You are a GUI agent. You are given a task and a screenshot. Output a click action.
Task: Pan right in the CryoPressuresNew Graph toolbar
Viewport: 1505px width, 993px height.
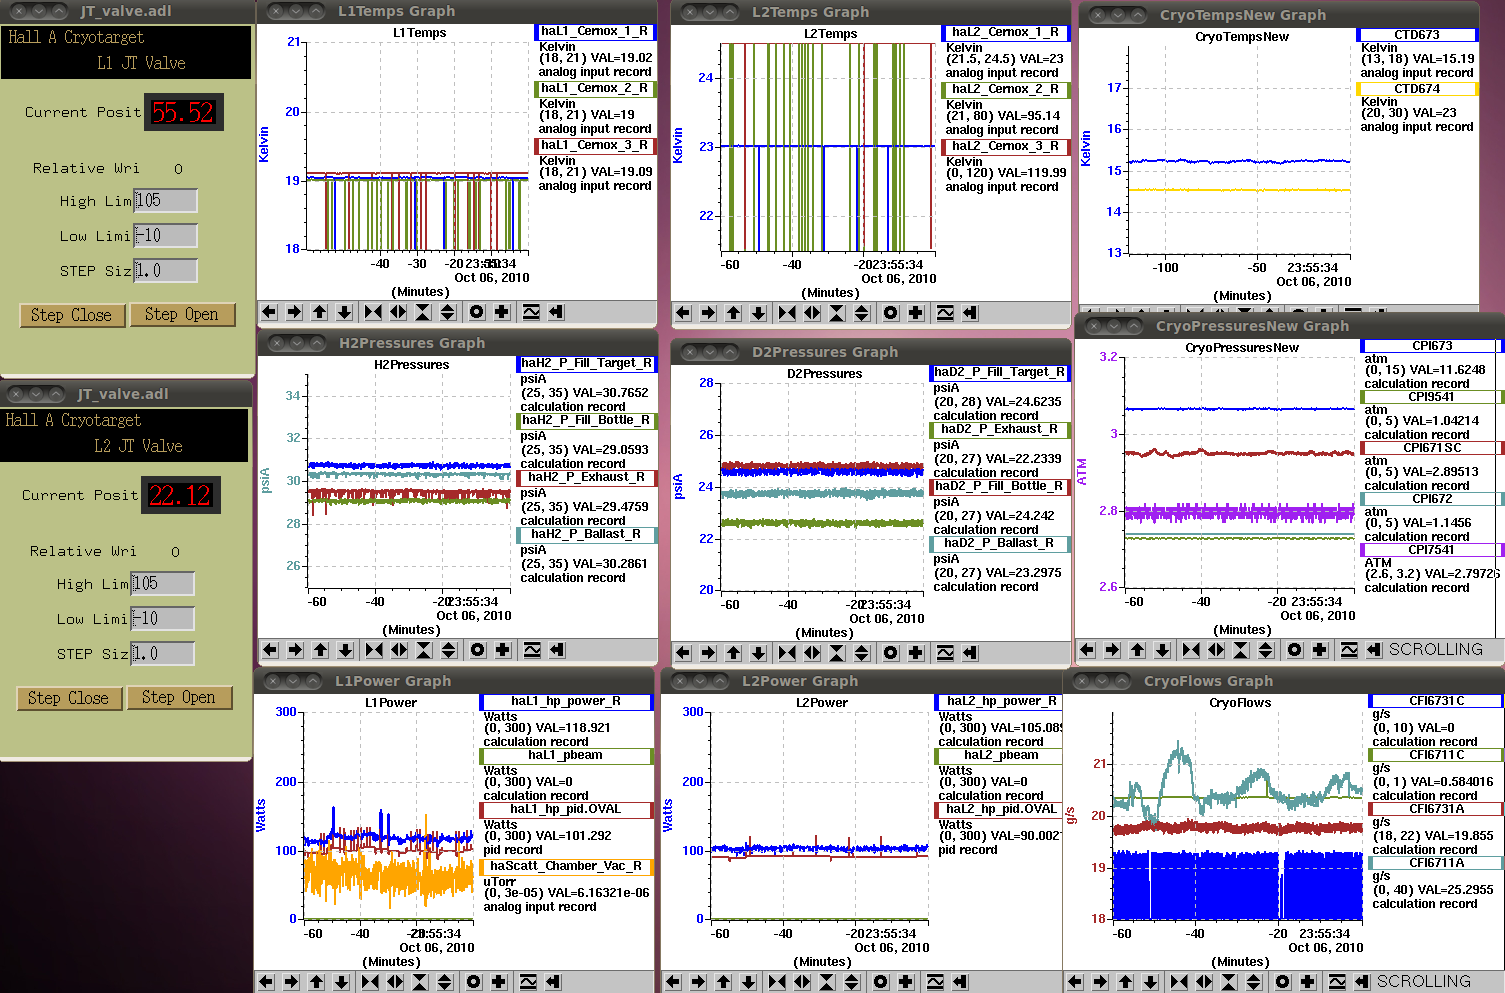pyautogui.click(x=1112, y=650)
